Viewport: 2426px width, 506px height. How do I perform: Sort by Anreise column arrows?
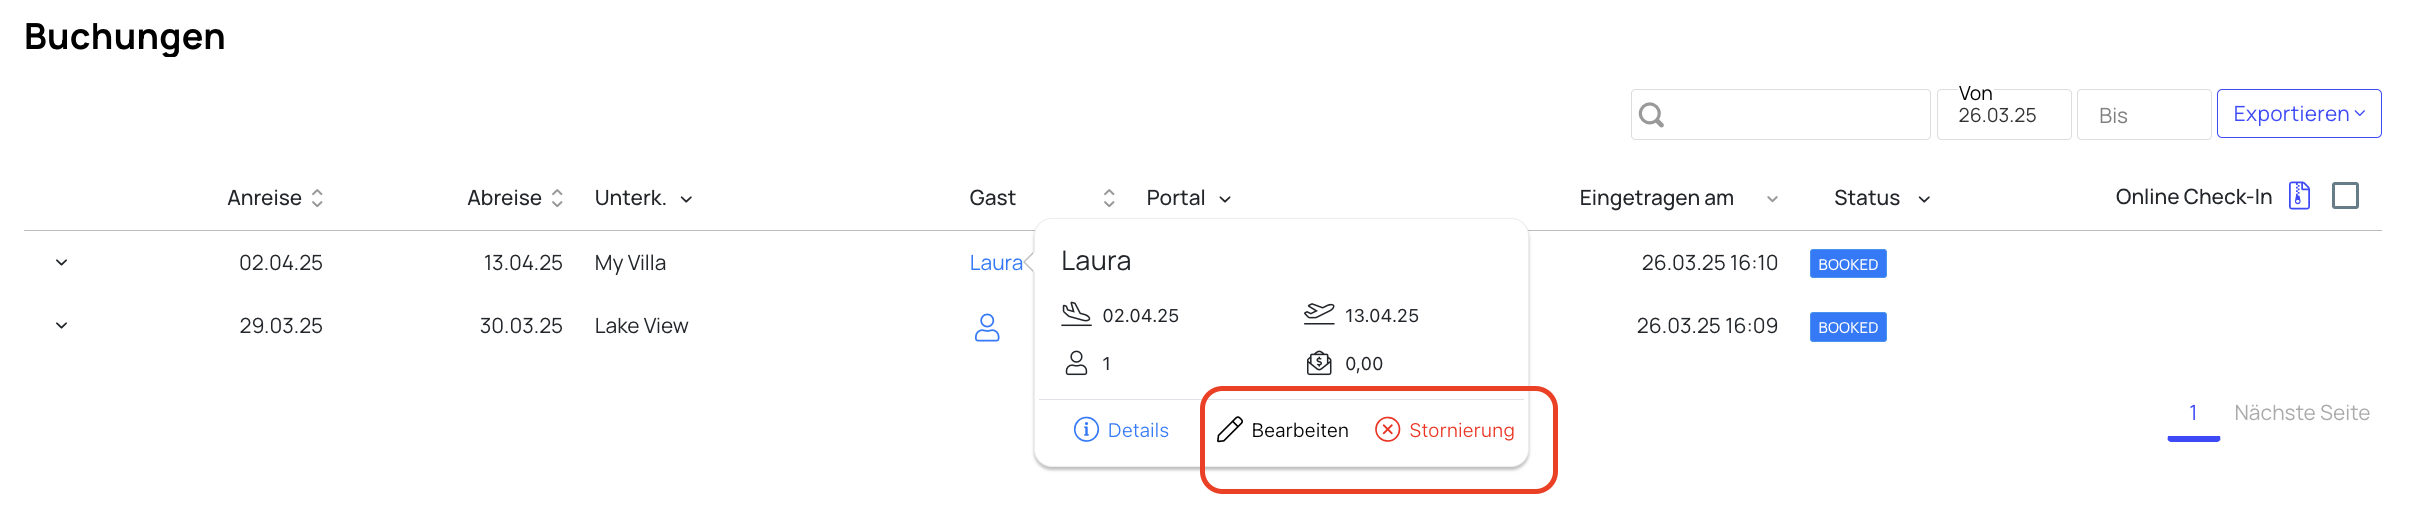317,198
